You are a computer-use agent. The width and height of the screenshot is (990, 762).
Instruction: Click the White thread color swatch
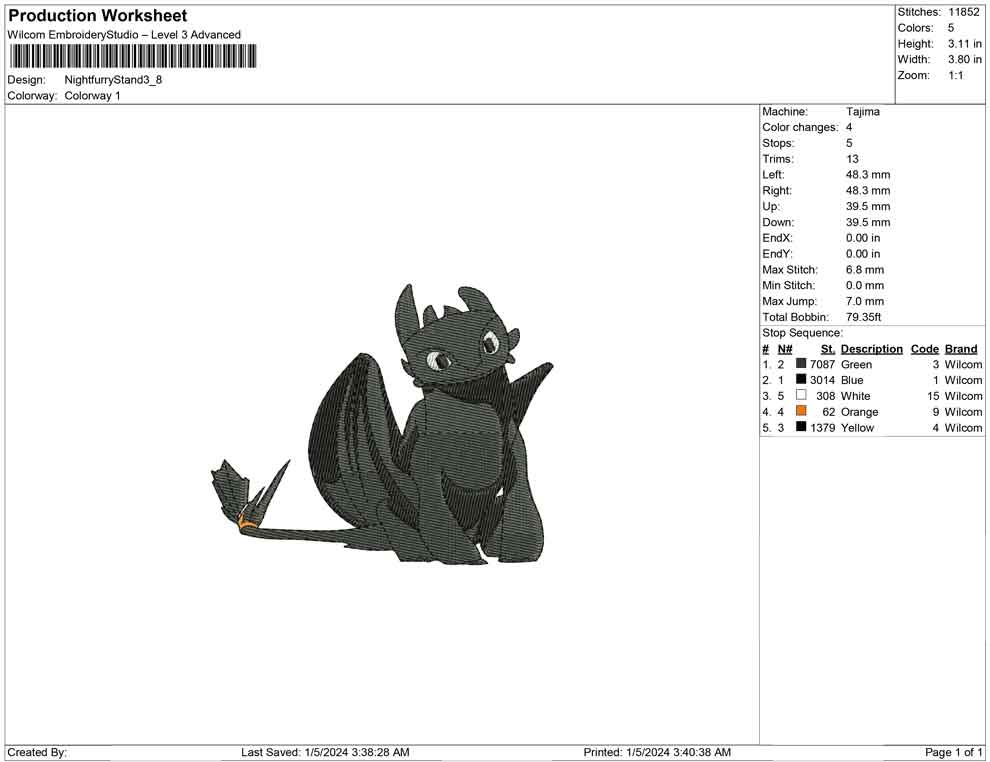click(801, 395)
